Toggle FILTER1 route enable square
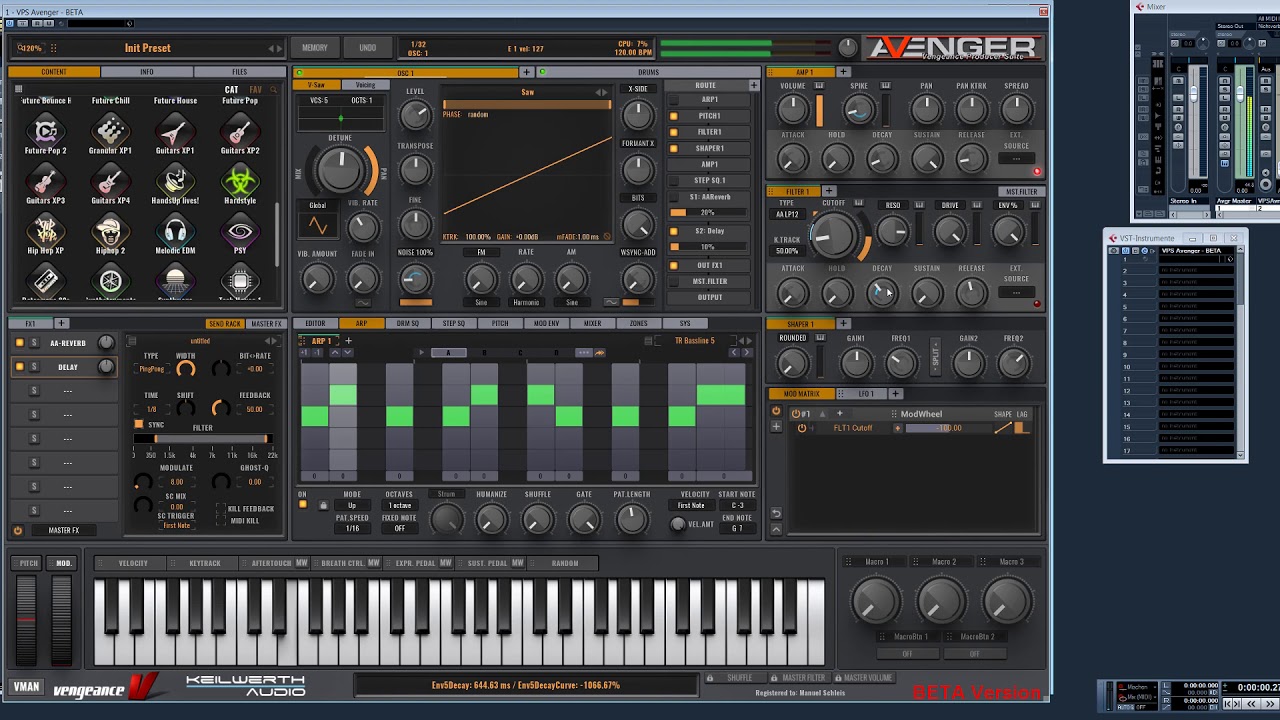 673,132
